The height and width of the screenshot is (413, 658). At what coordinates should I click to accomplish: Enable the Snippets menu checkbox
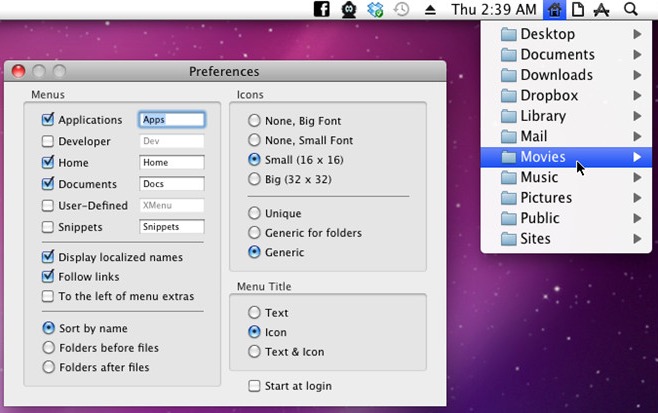point(48,227)
